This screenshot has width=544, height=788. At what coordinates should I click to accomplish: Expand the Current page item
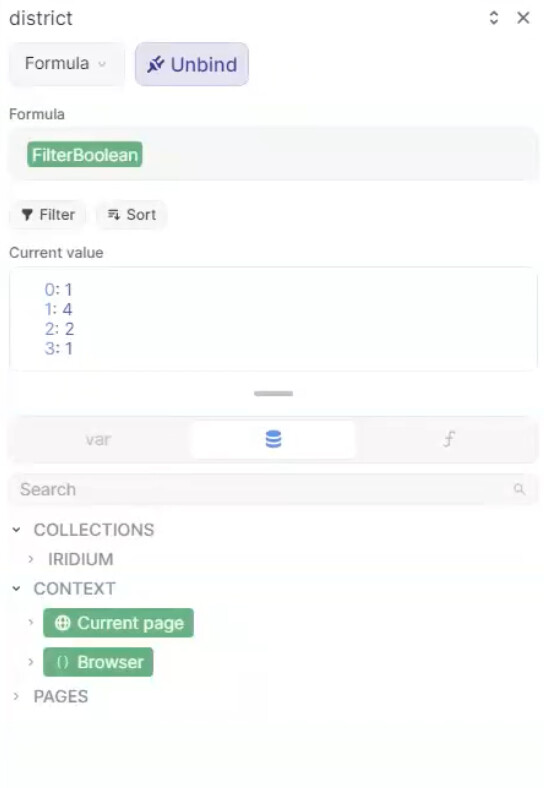[31, 623]
